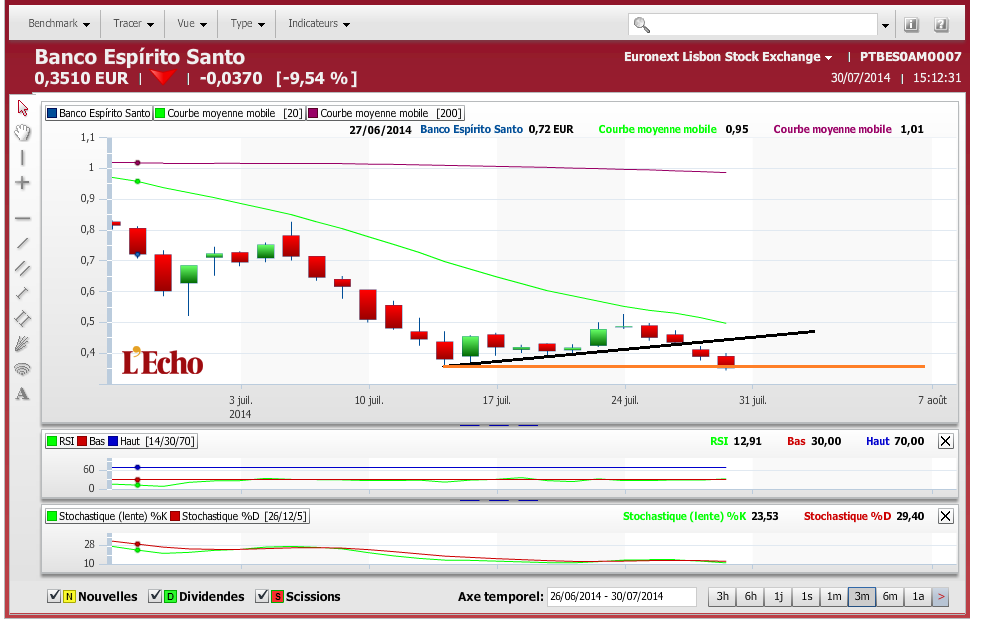981x627 pixels.
Task: Select the Fibonacci arcs tool
Action: click(22, 369)
